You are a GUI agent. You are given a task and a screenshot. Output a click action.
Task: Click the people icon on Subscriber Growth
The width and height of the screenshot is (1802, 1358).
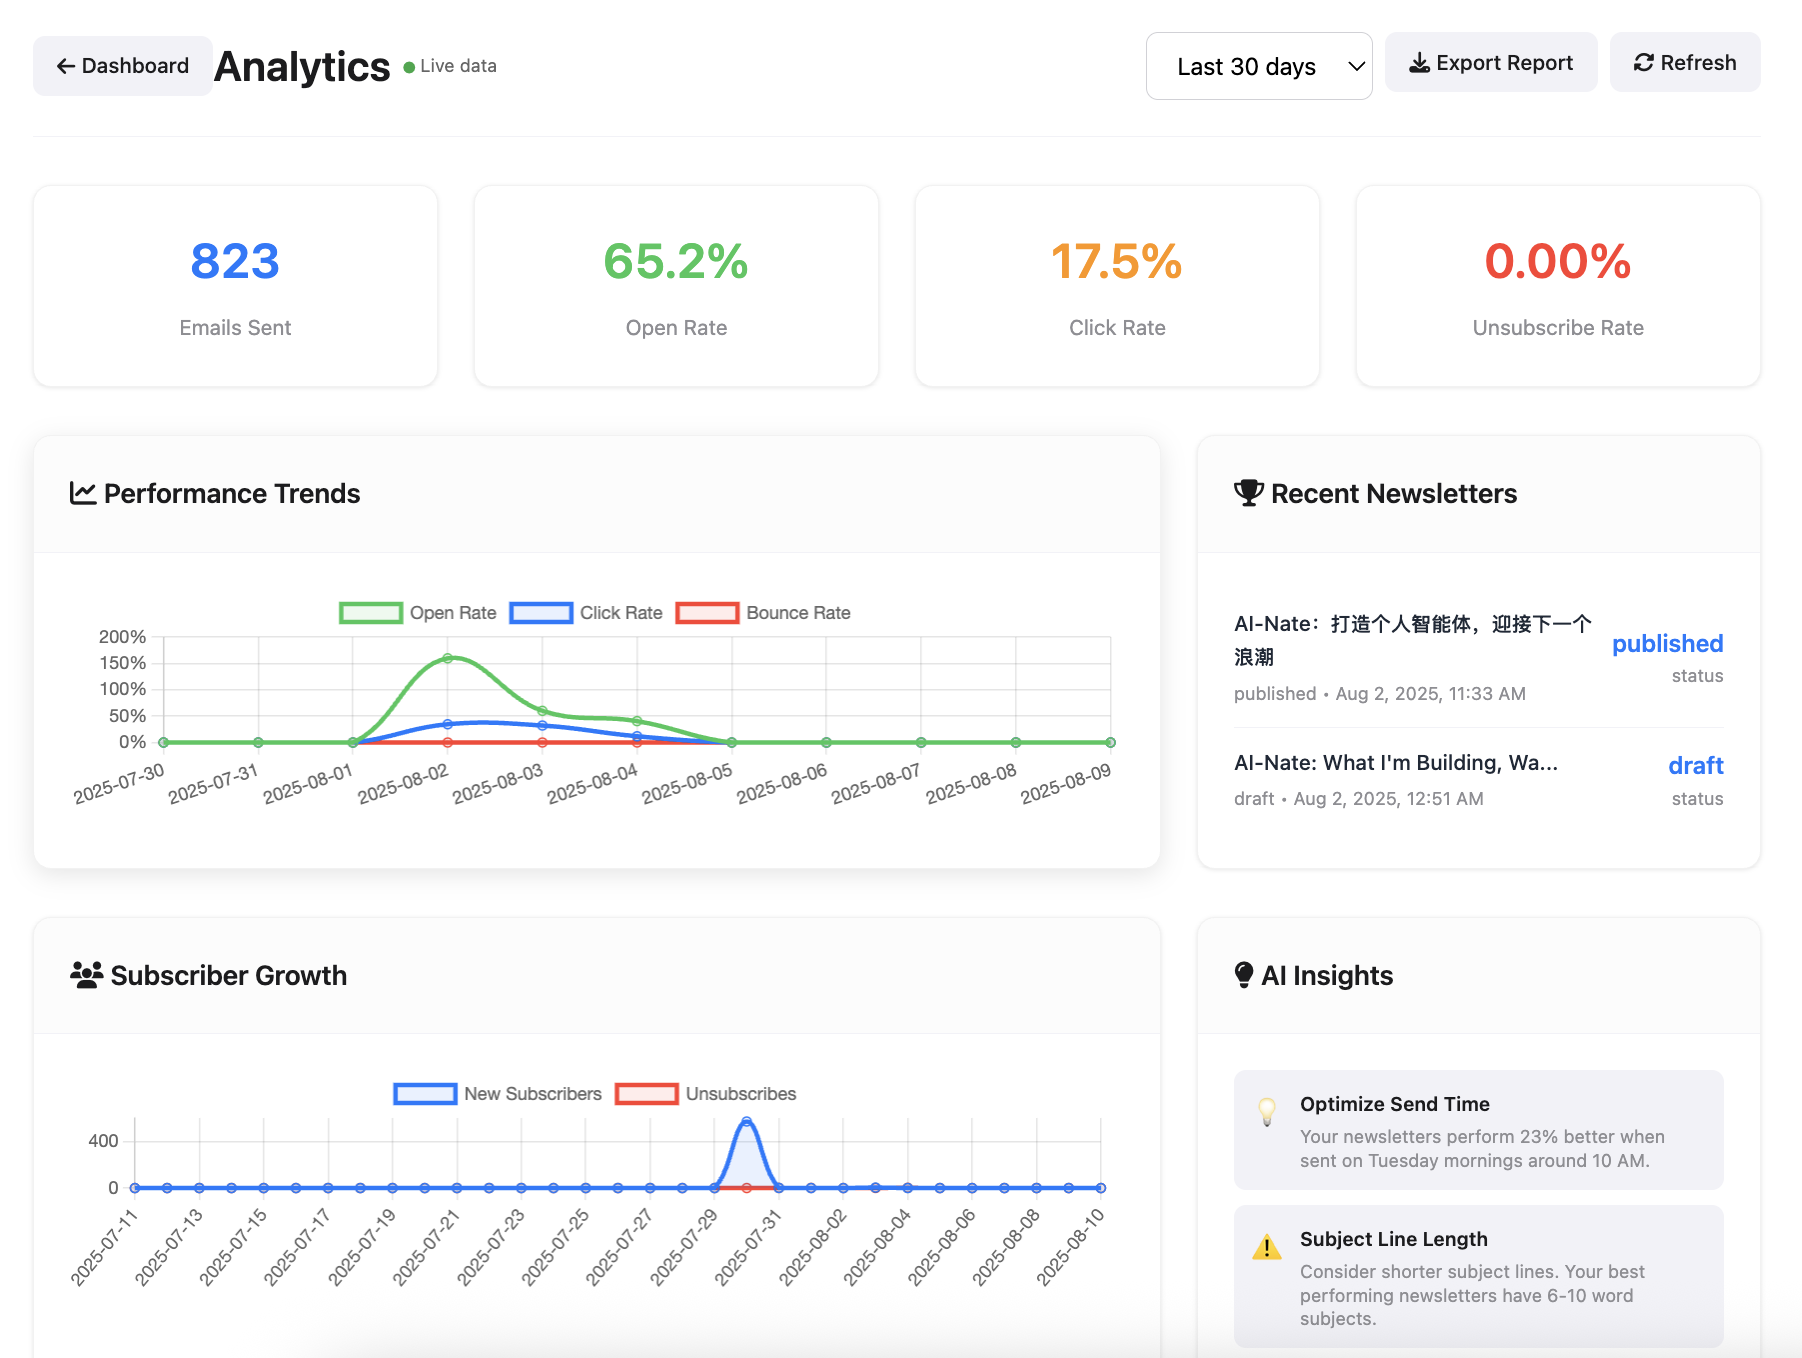[x=86, y=974]
